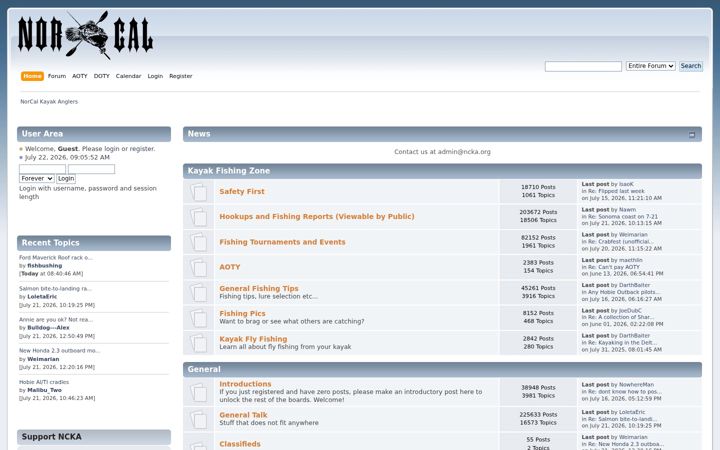Click the NorCal kayak fish logo
This screenshot has width=720, height=450.
(x=85, y=35)
